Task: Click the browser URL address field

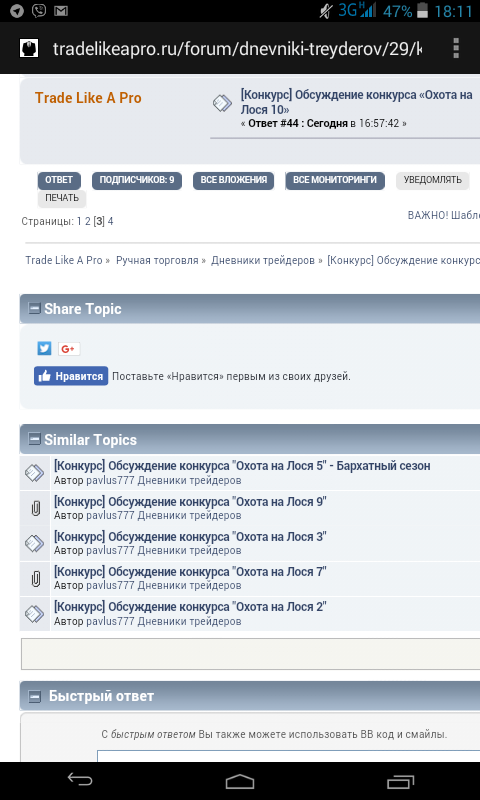Action: (237, 49)
